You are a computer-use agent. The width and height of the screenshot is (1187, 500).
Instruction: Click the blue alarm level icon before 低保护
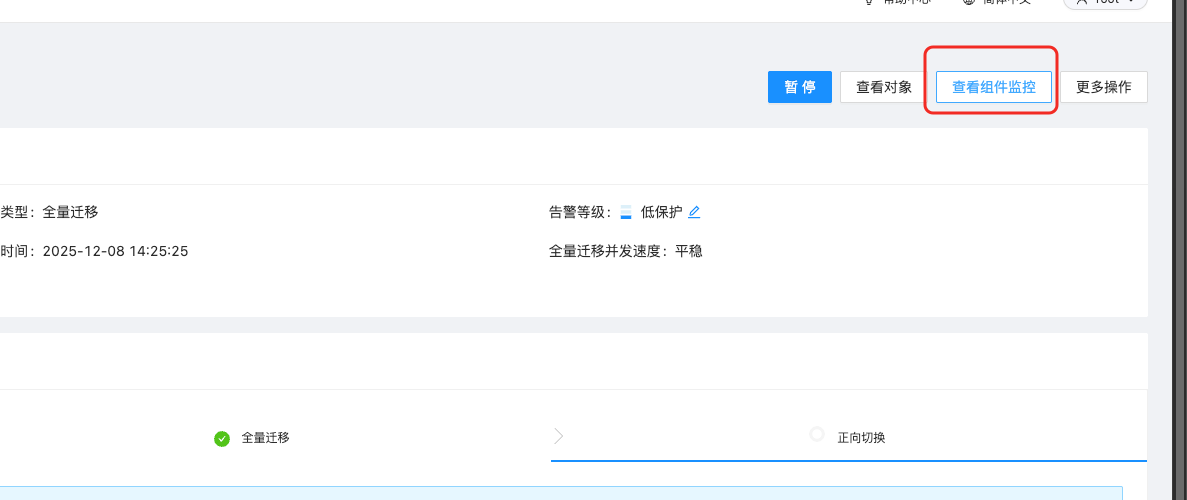[626, 212]
